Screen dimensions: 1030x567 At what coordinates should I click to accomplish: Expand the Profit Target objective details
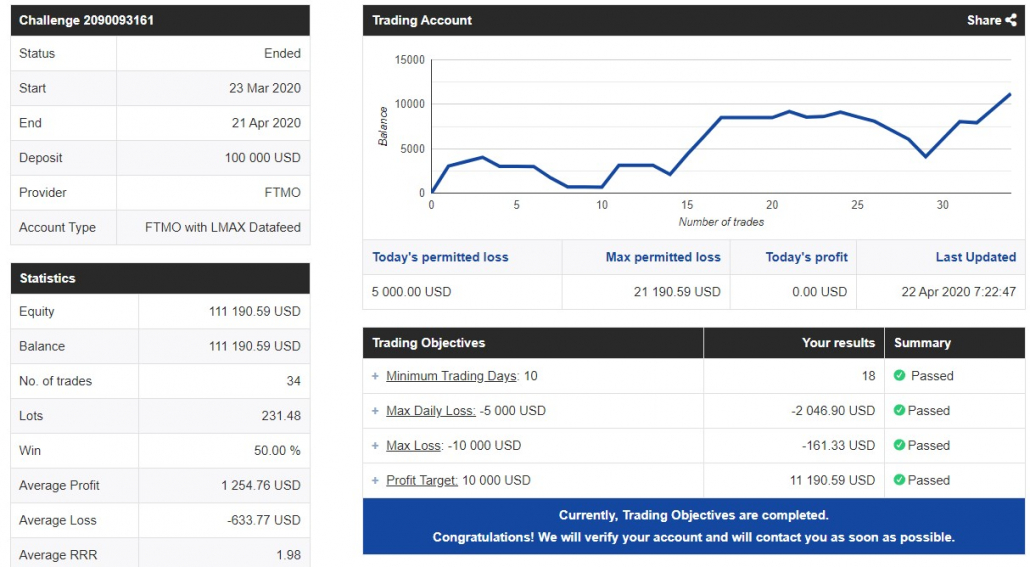point(376,481)
